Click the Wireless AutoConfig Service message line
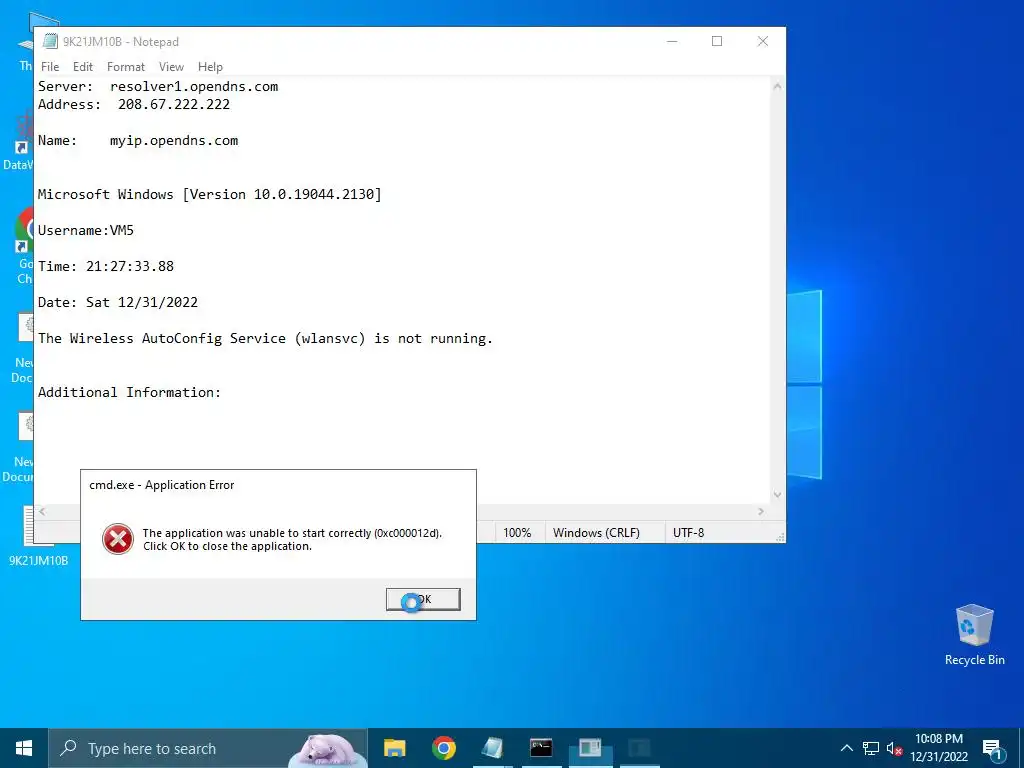1024x768 pixels. (265, 338)
